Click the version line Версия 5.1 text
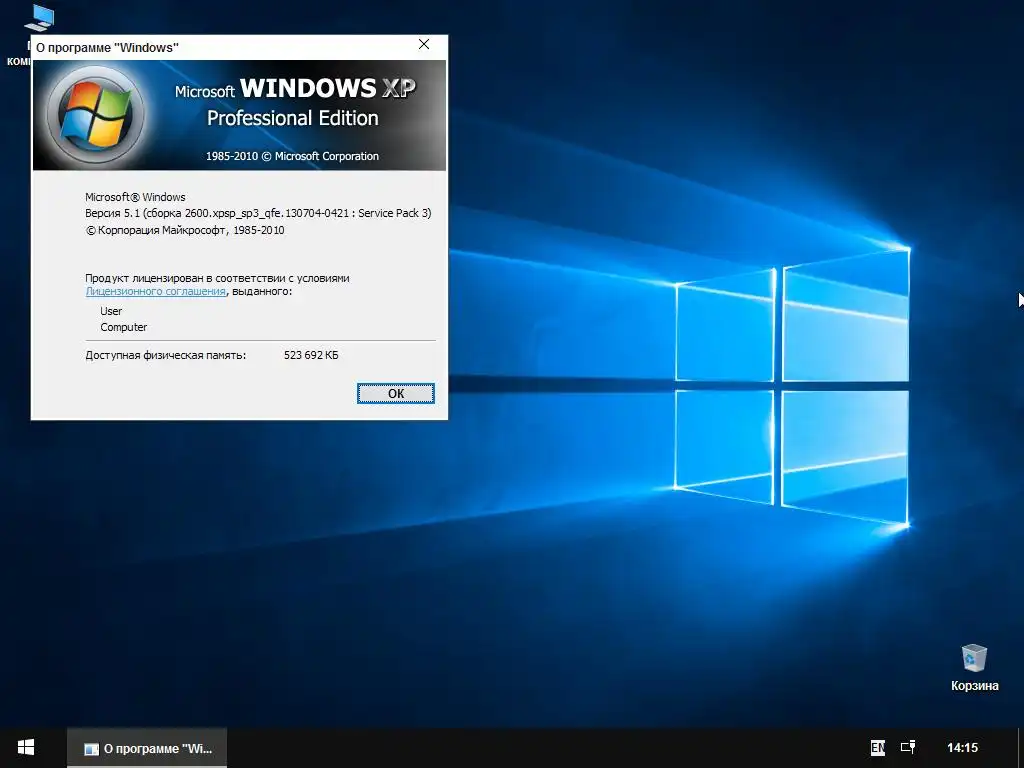 pyautogui.click(x=258, y=213)
